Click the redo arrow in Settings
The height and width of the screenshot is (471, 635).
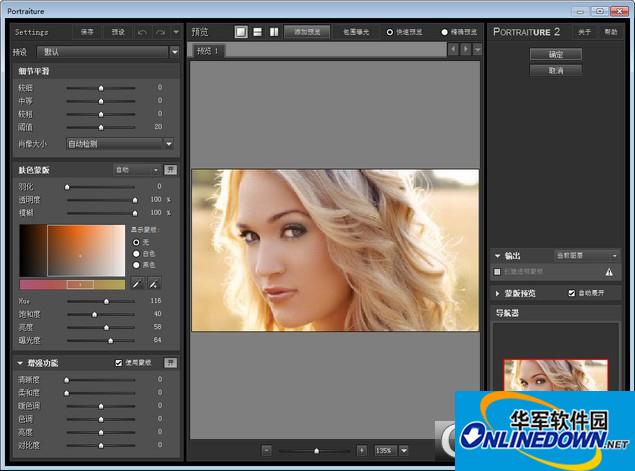click(x=160, y=32)
